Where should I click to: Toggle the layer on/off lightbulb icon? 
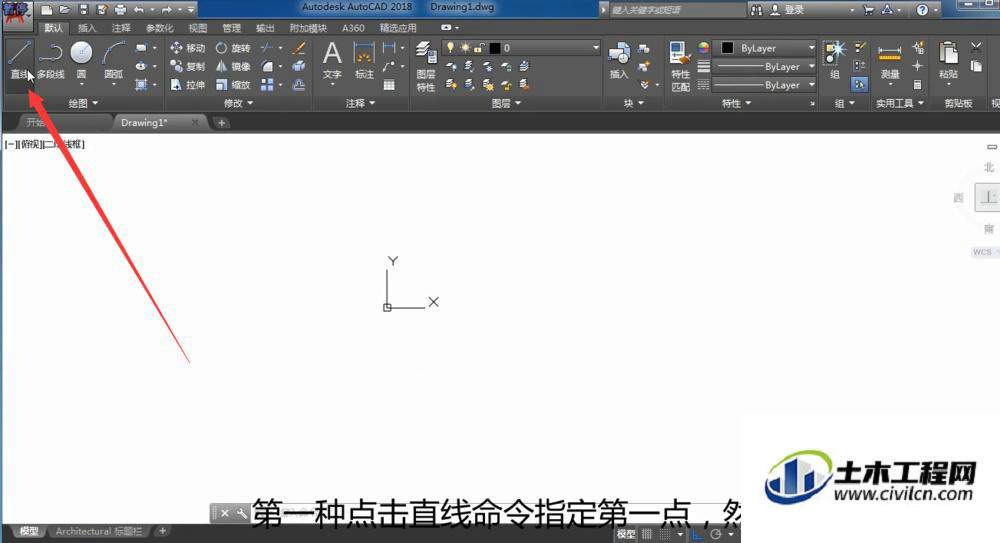[x=450, y=48]
